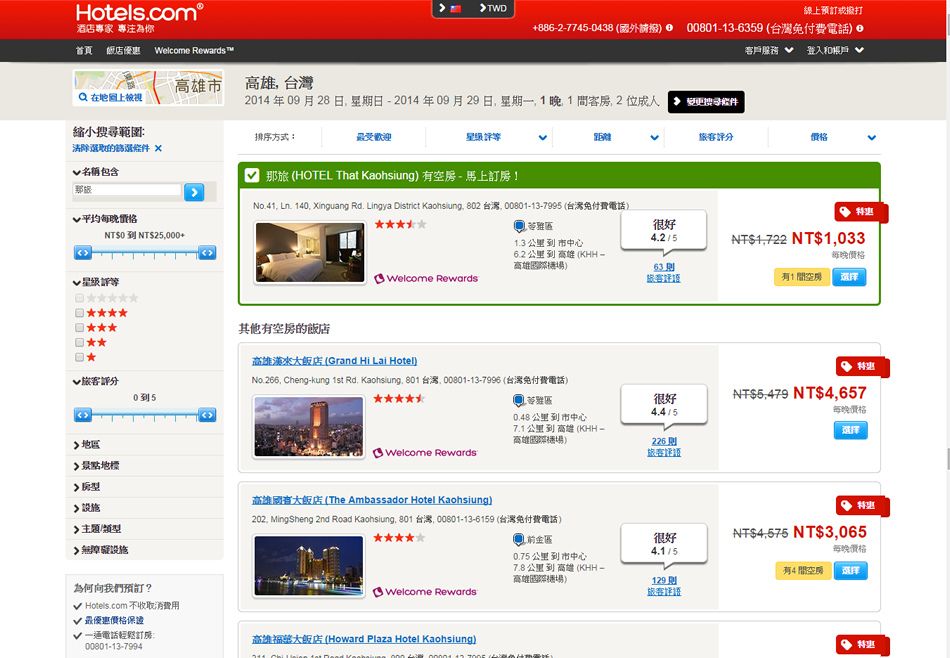Viewport: 950px width, 658px height.
Task: Open The Ambassador Hotel Kaohsiung link
Action: pos(372,500)
